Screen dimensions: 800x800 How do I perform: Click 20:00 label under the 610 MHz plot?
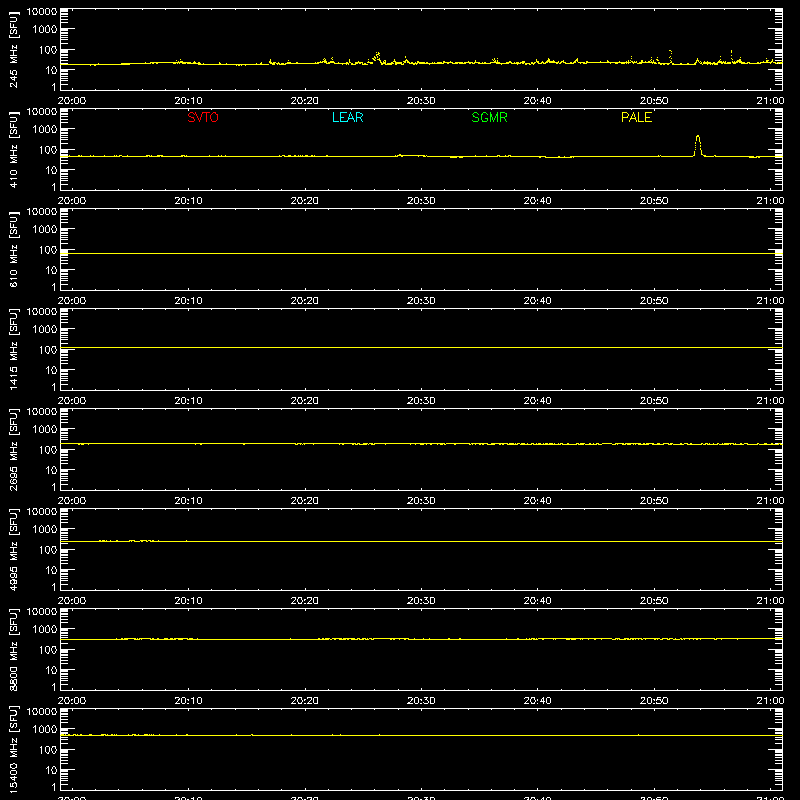(x=71, y=301)
